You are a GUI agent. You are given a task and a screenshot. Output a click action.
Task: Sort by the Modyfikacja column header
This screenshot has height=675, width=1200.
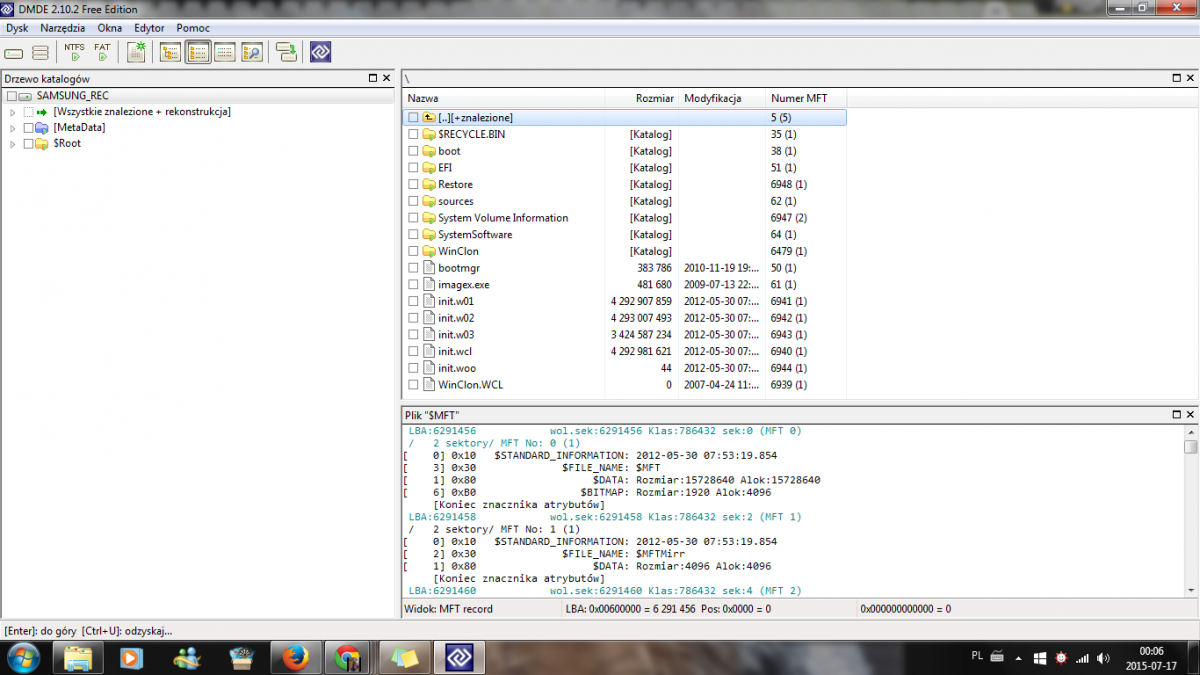click(x=722, y=98)
